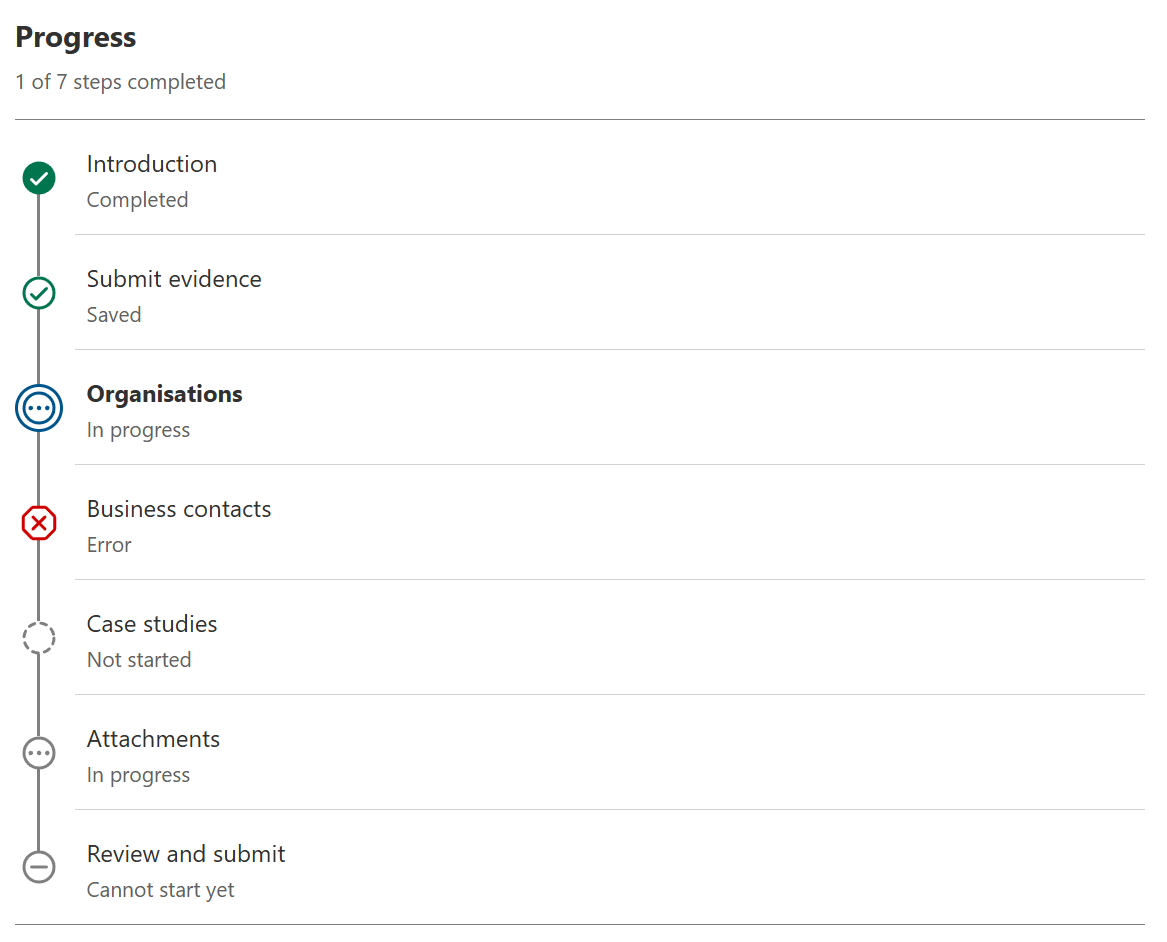This screenshot has height=942, width=1167.
Task: Open the Attachments step
Action: click(x=153, y=739)
